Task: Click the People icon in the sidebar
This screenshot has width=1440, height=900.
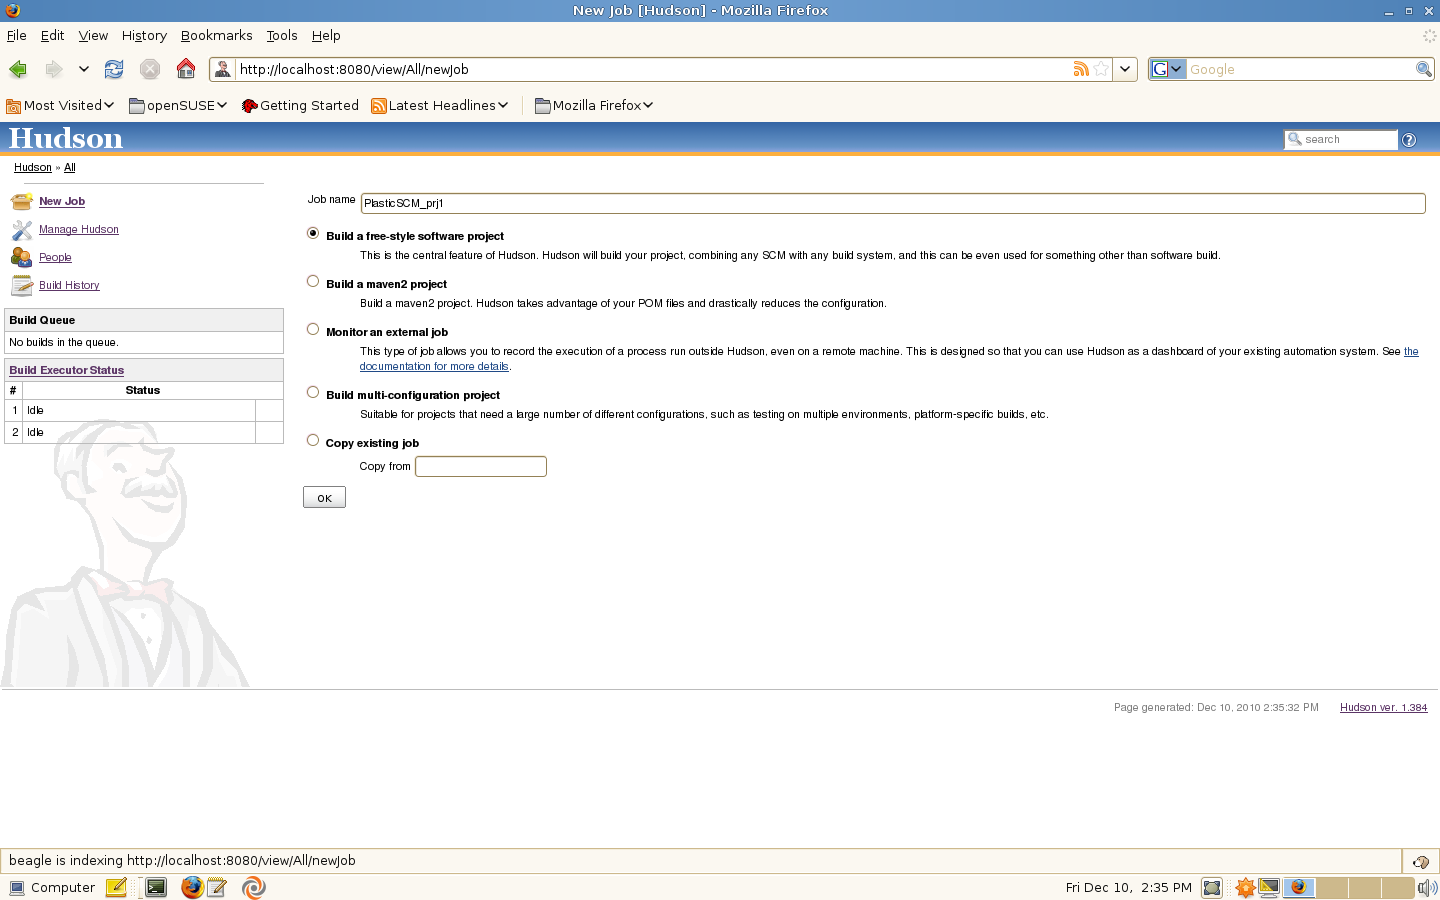Action: [22, 258]
